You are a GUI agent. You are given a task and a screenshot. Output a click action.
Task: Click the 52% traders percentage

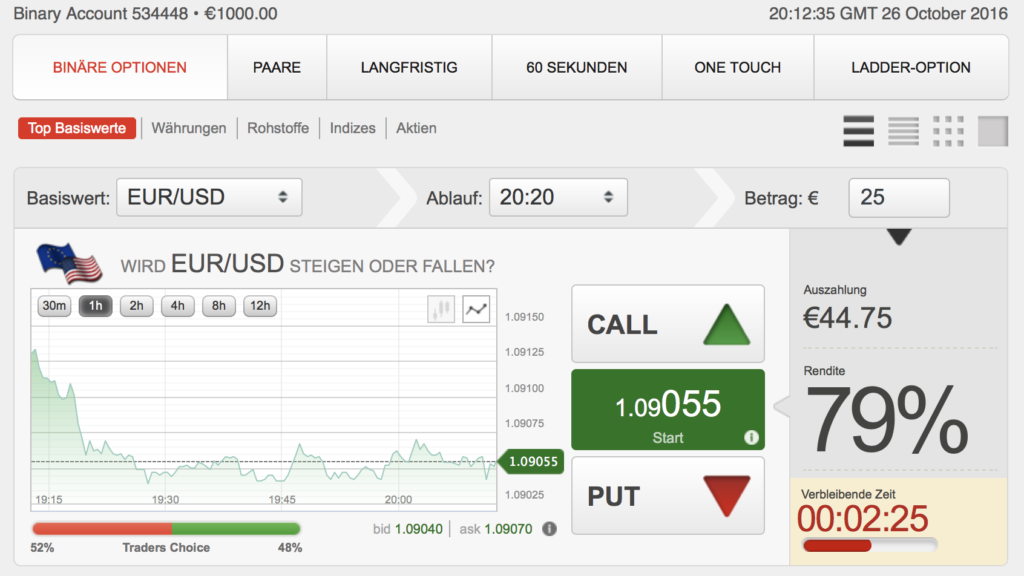click(x=42, y=548)
